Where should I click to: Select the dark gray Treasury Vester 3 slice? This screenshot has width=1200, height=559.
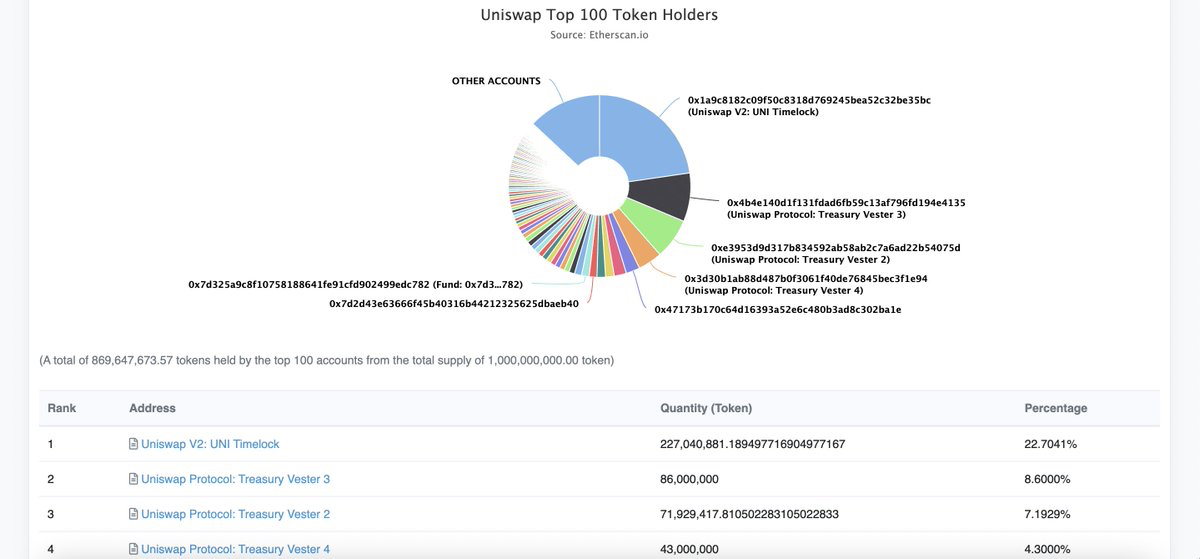tap(660, 197)
